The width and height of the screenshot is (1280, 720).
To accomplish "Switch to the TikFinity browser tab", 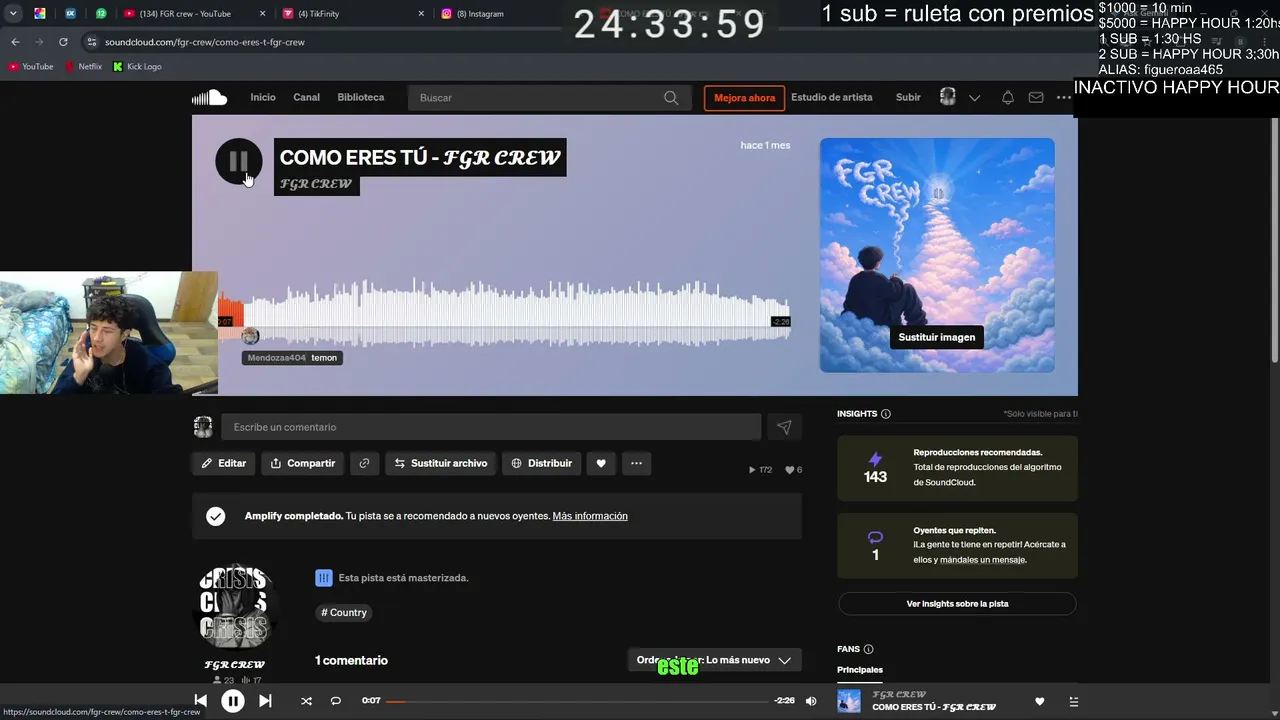I will coord(353,14).
